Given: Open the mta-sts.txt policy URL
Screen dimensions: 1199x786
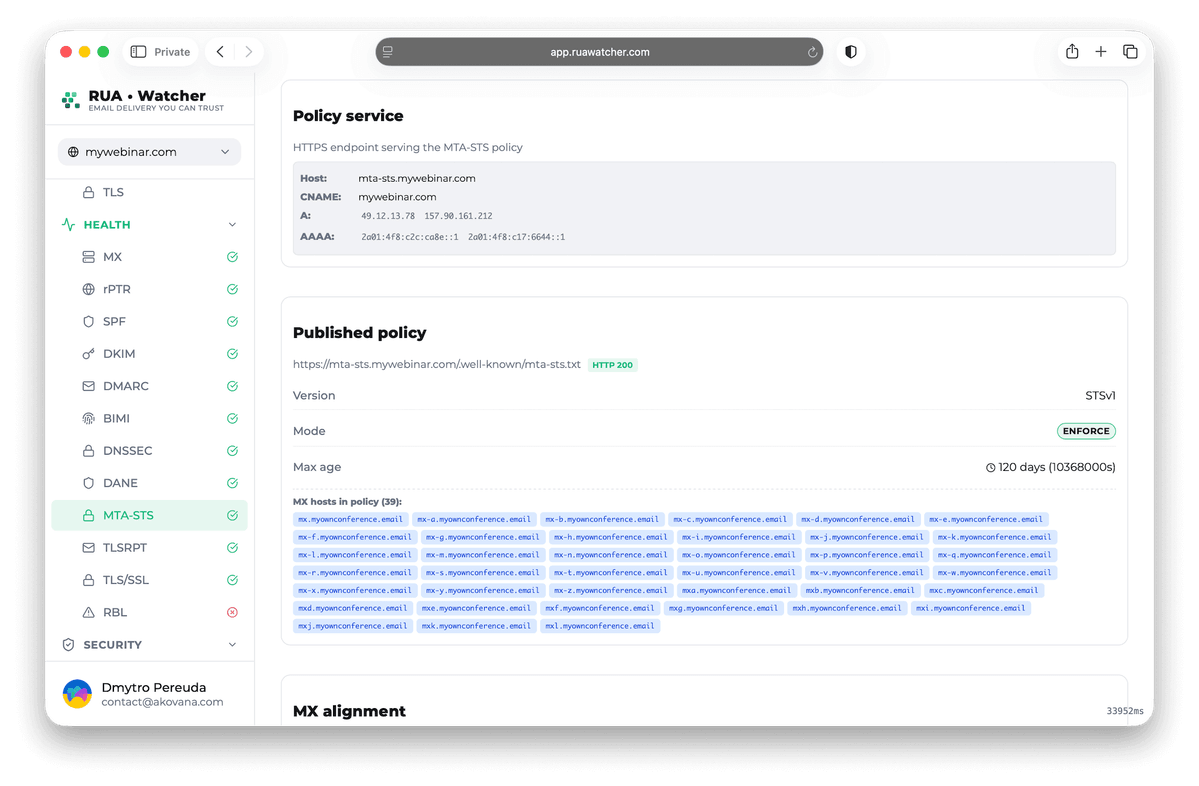Looking at the screenshot, I should coord(437,365).
